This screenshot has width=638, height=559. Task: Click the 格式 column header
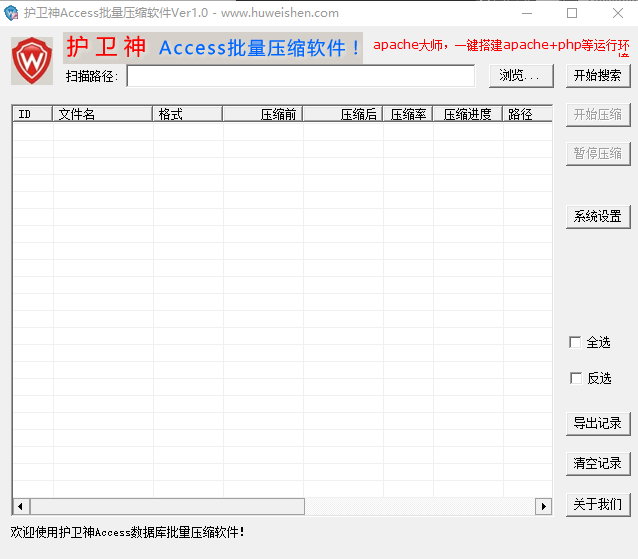pos(187,114)
